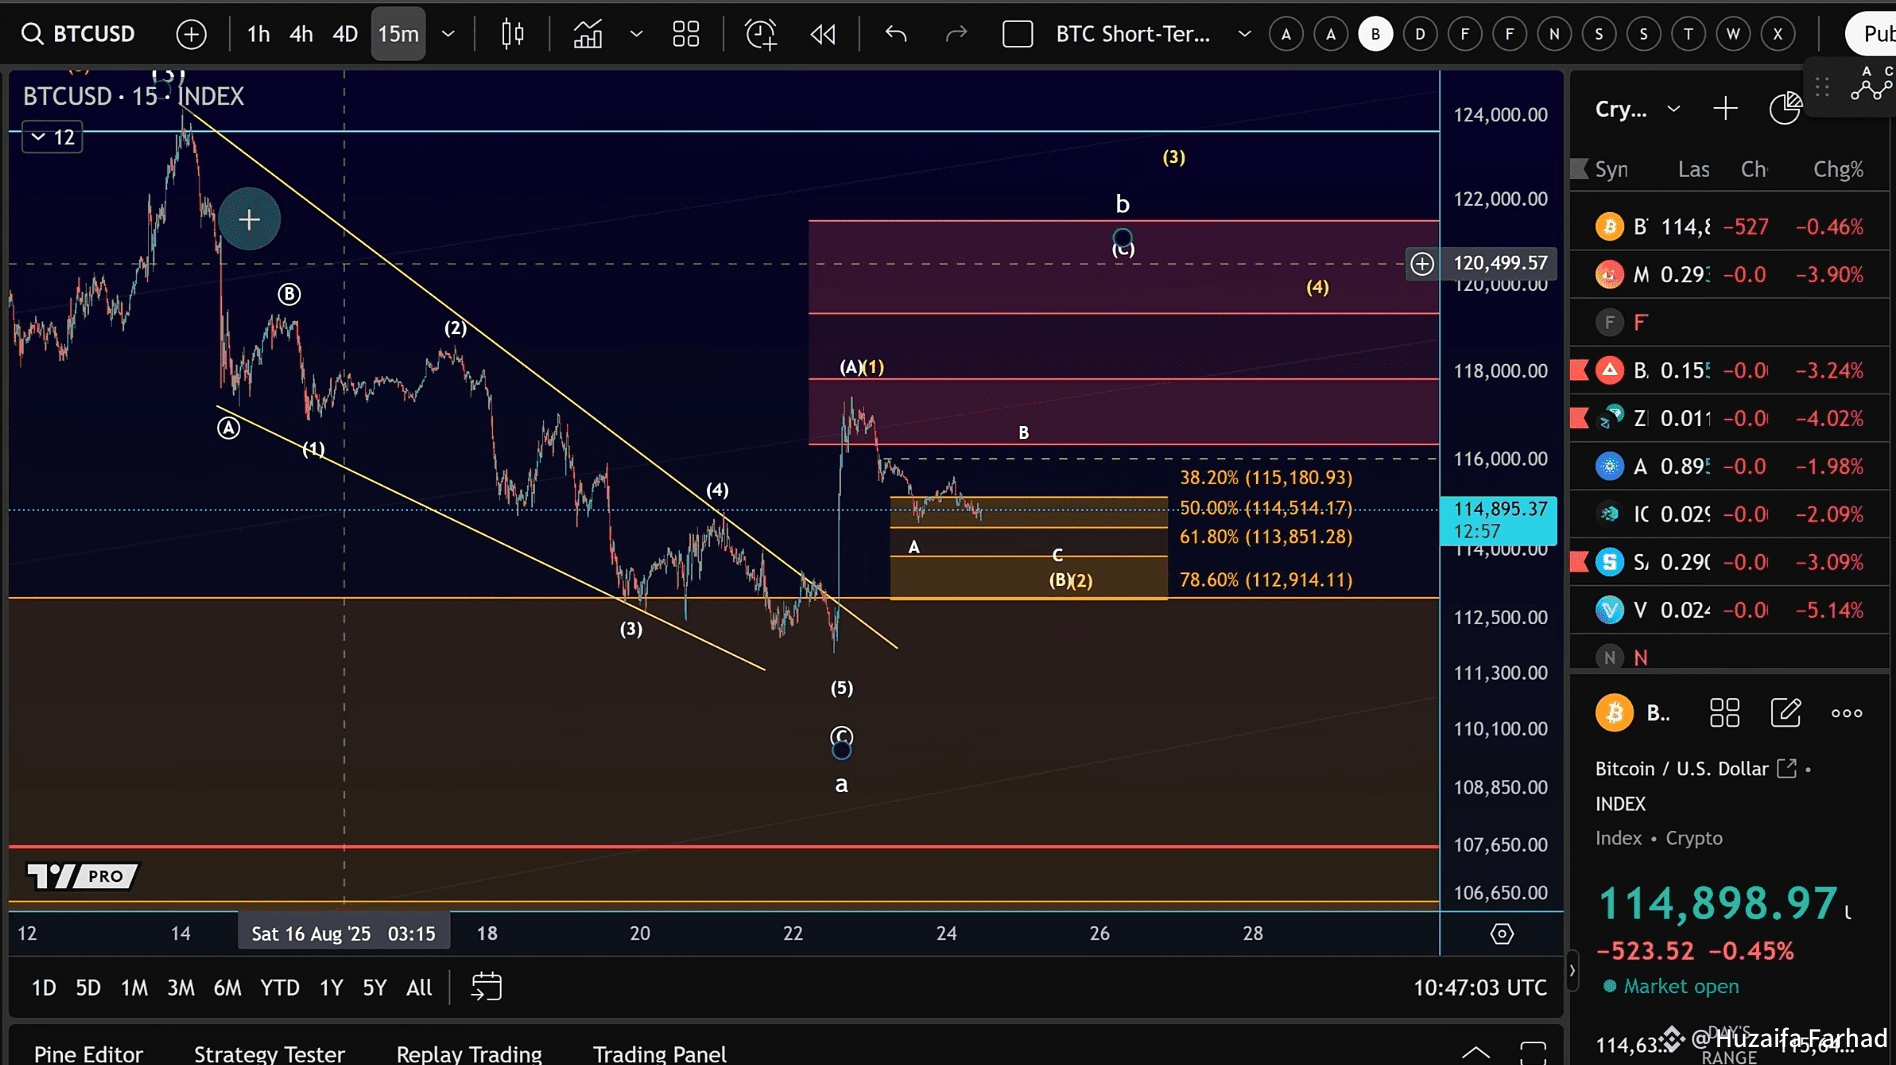Create an alert with clock icon
Image resolution: width=1896 pixels, height=1065 pixels.
pyautogui.click(x=761, y=34)
